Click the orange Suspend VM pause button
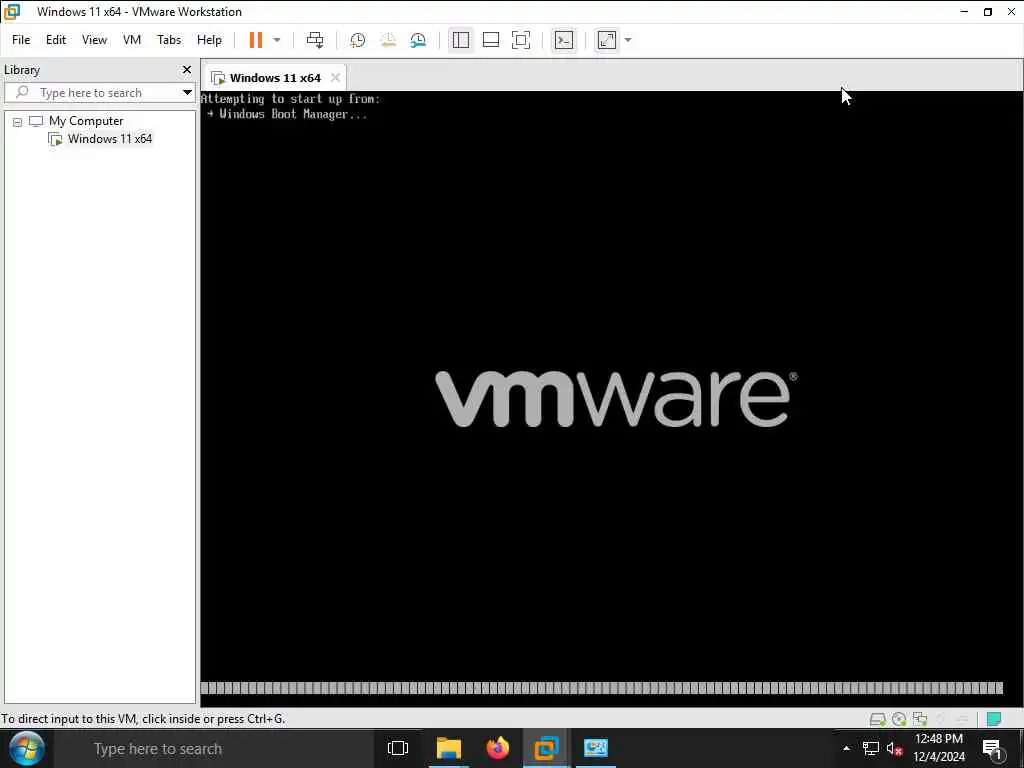This screenshot has height=768, width=1024. tap(255, 40)
